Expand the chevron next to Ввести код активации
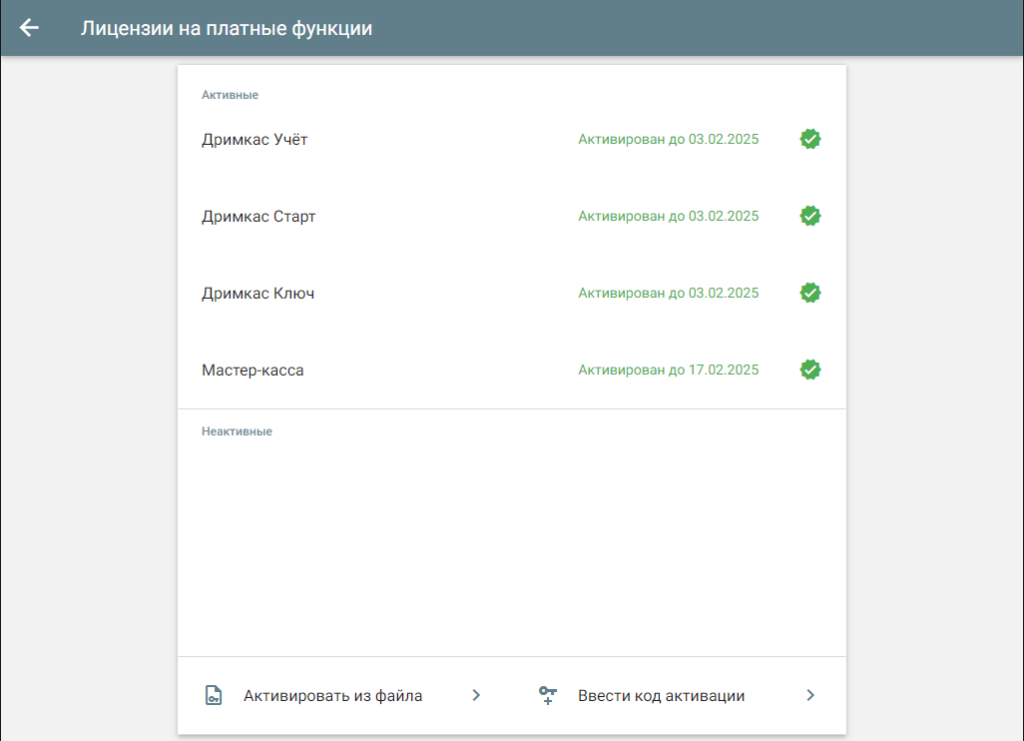The image size is (1024, 741). pos(810,696)
